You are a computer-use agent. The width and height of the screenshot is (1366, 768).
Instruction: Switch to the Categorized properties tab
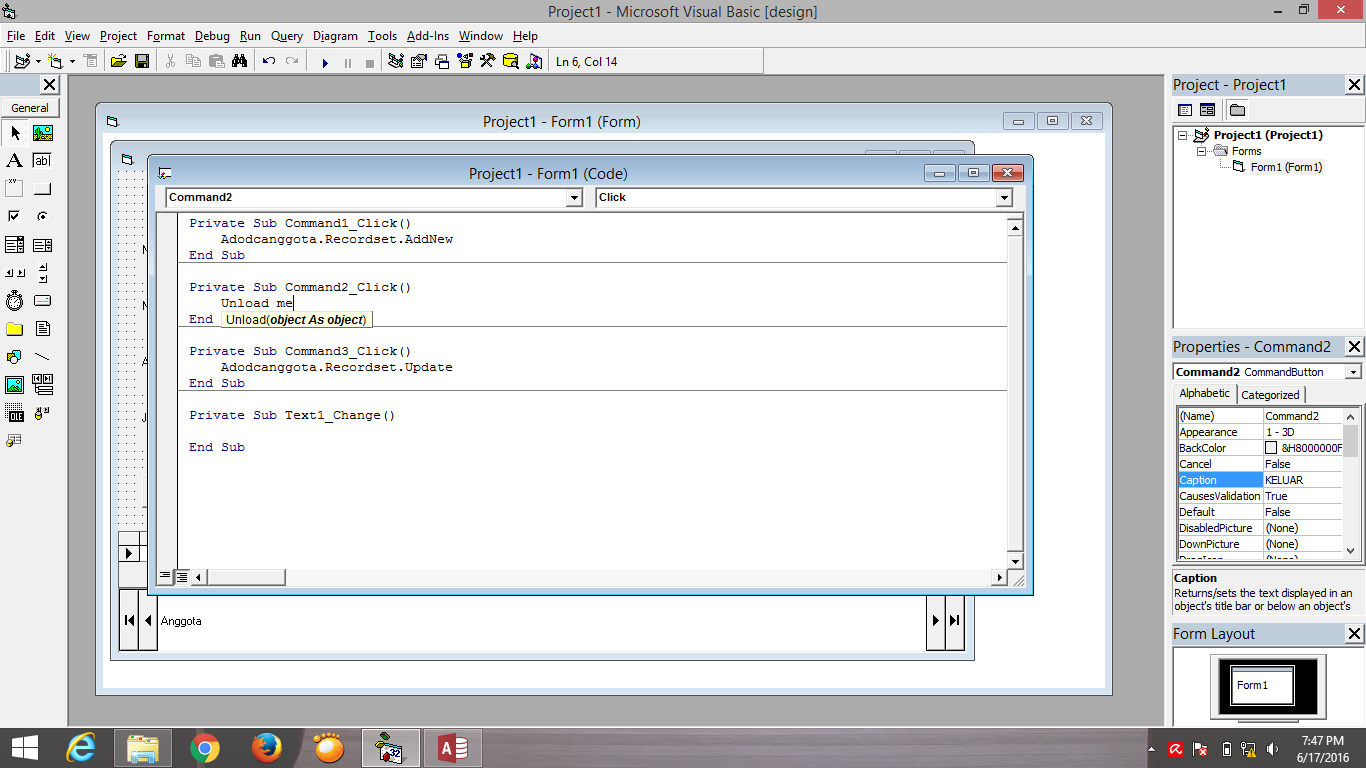[1270, 395]
